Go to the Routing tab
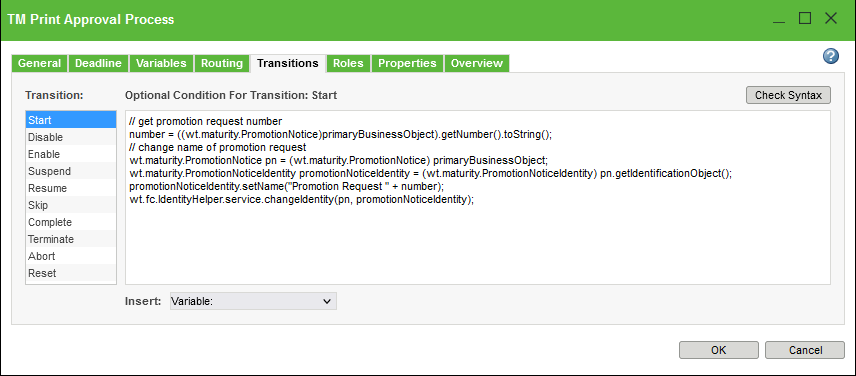 (x=222, y=63)
